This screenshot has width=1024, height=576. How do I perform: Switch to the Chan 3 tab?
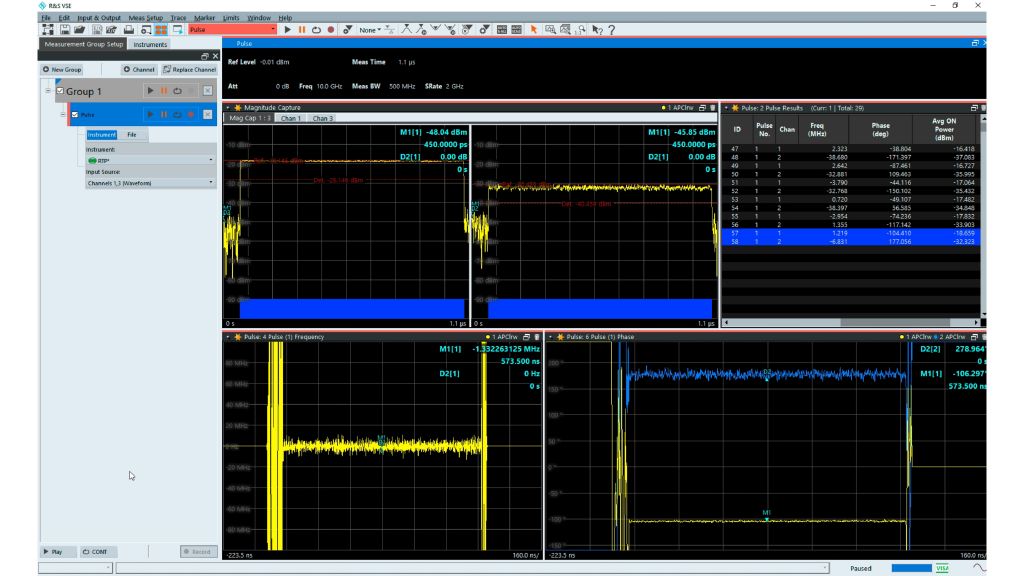321,118
